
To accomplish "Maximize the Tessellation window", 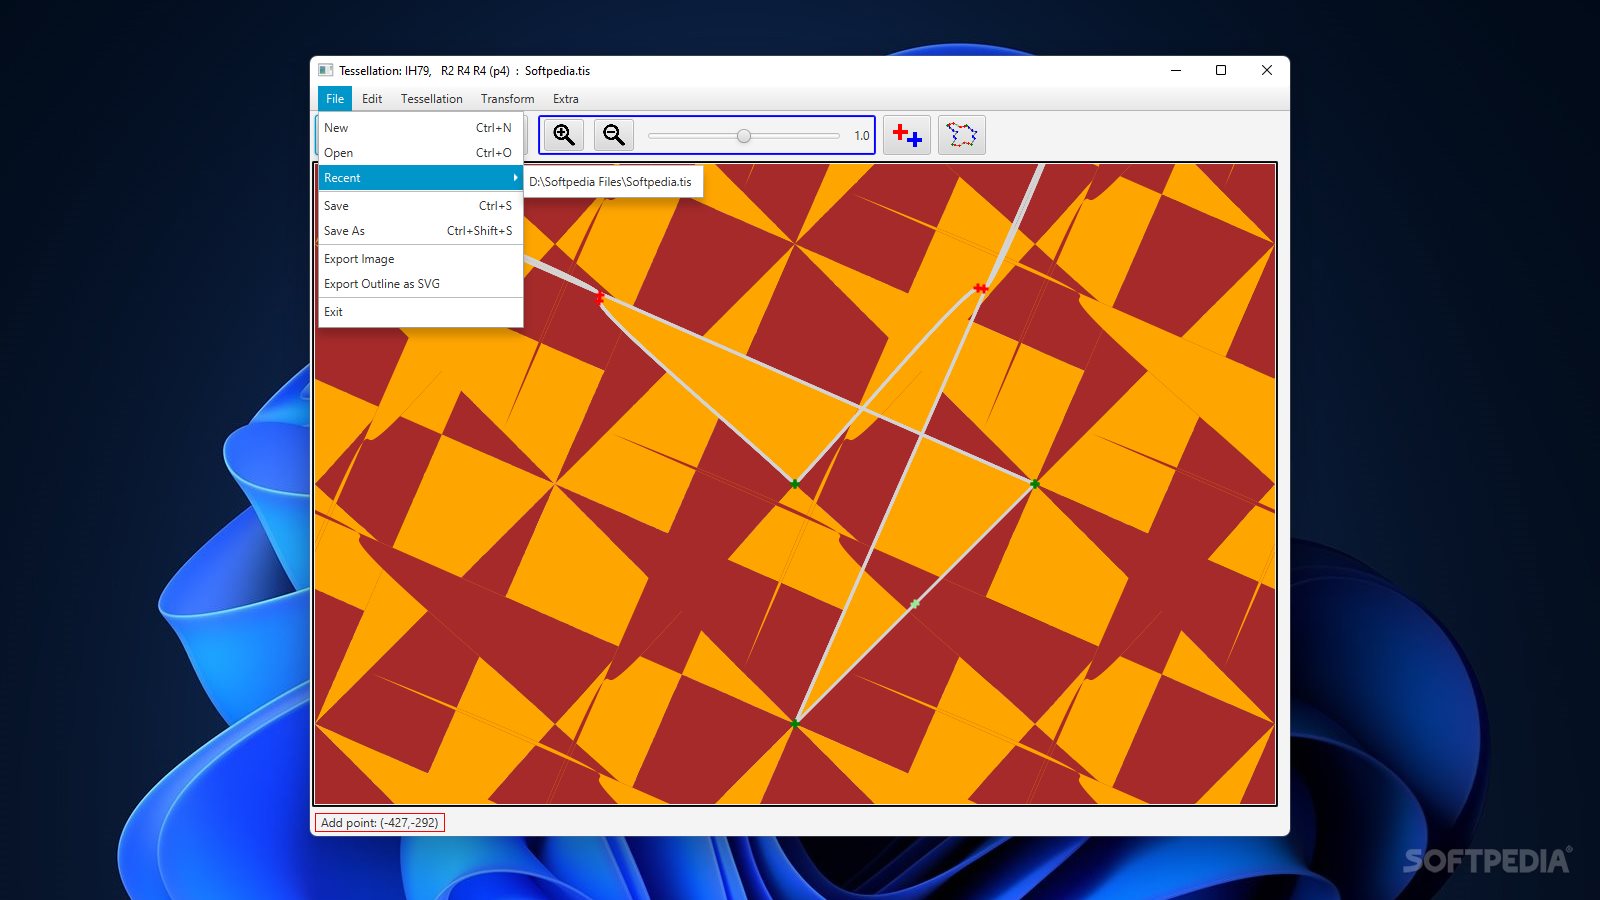I will pos(1221,70).
